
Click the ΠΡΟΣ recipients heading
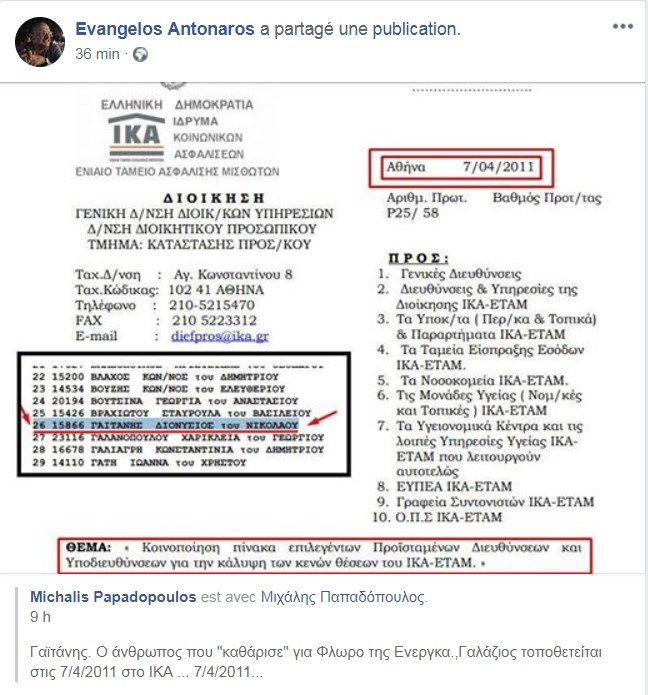418,258
